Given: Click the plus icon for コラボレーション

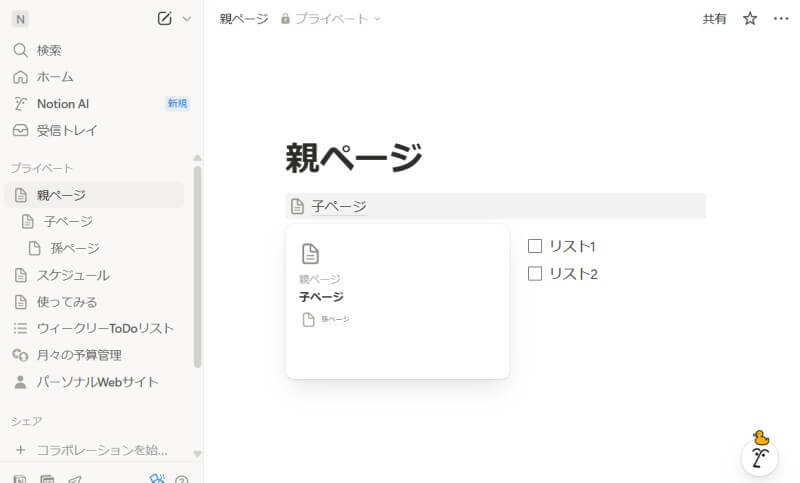Looking at the screenshot, I should (x=20, y=450).
